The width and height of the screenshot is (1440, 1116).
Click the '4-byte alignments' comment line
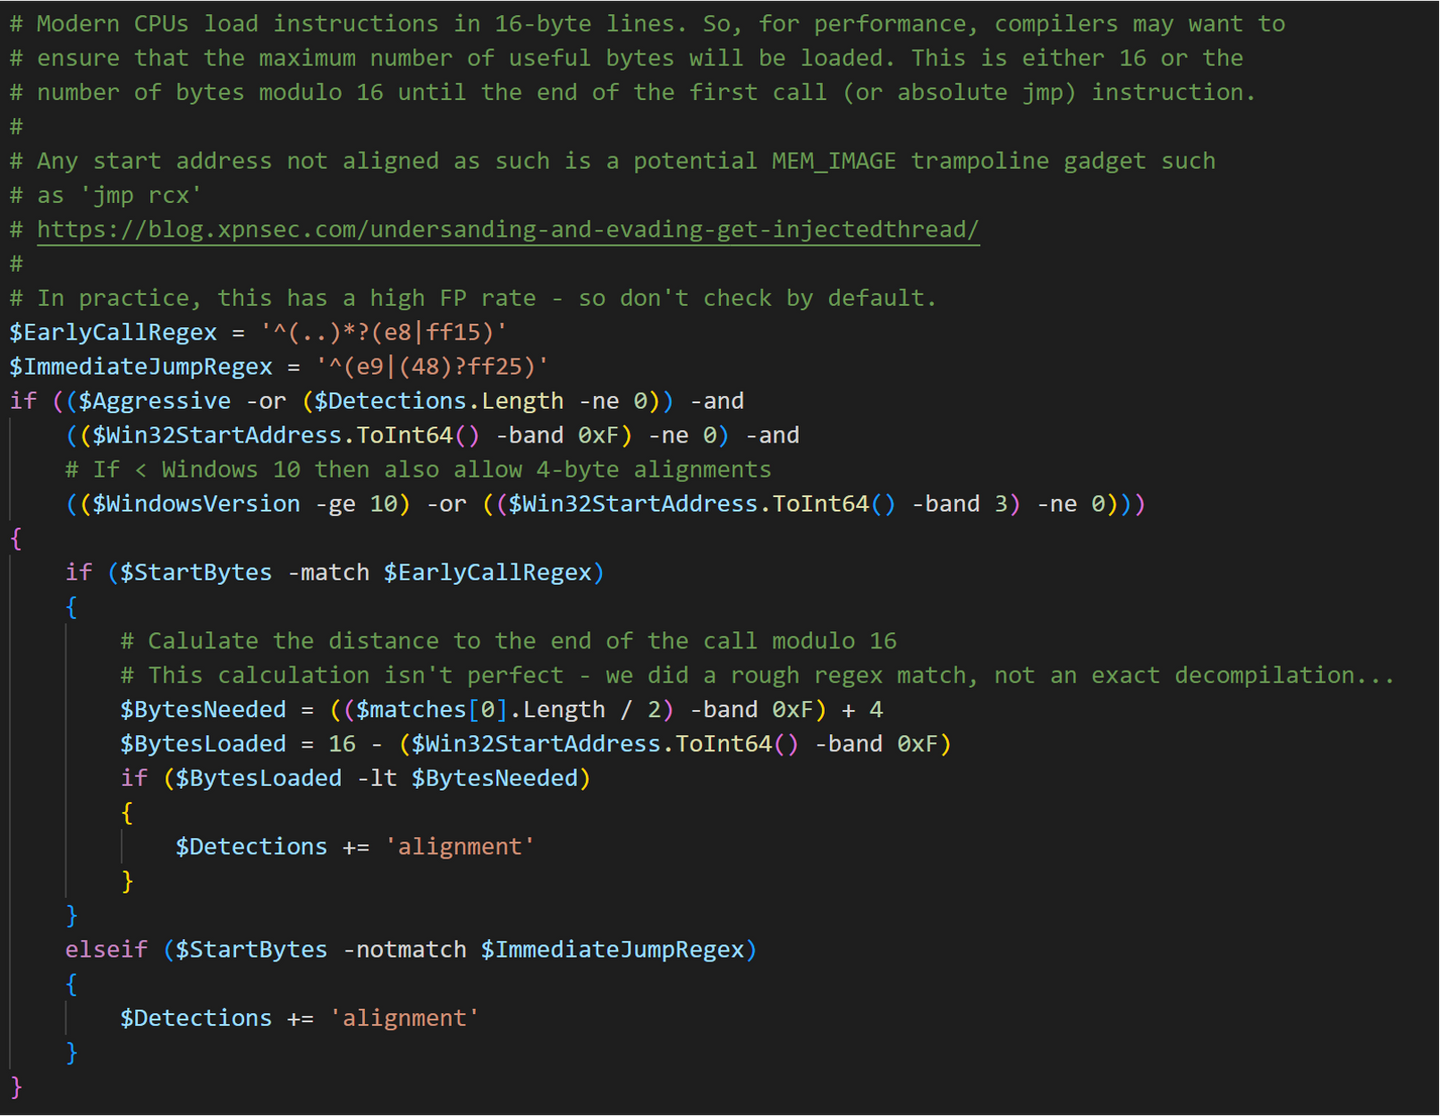coord(418,469)
